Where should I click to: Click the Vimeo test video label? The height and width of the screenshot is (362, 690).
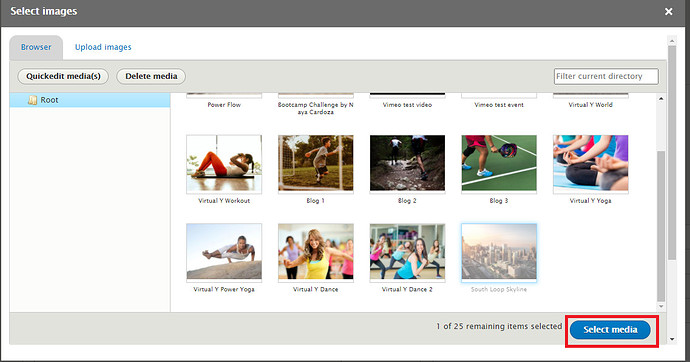(x=407, y=105)
